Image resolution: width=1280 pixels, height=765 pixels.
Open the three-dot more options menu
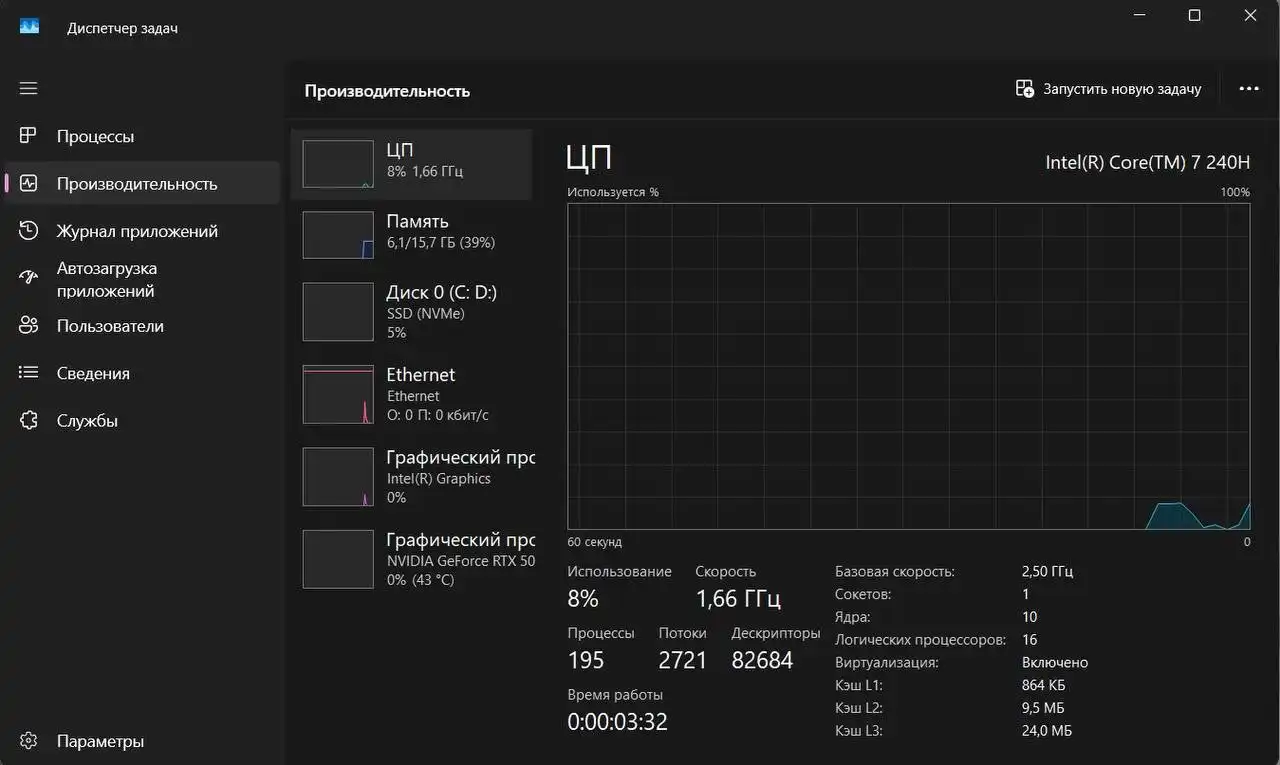click(x=1248, y=89)
